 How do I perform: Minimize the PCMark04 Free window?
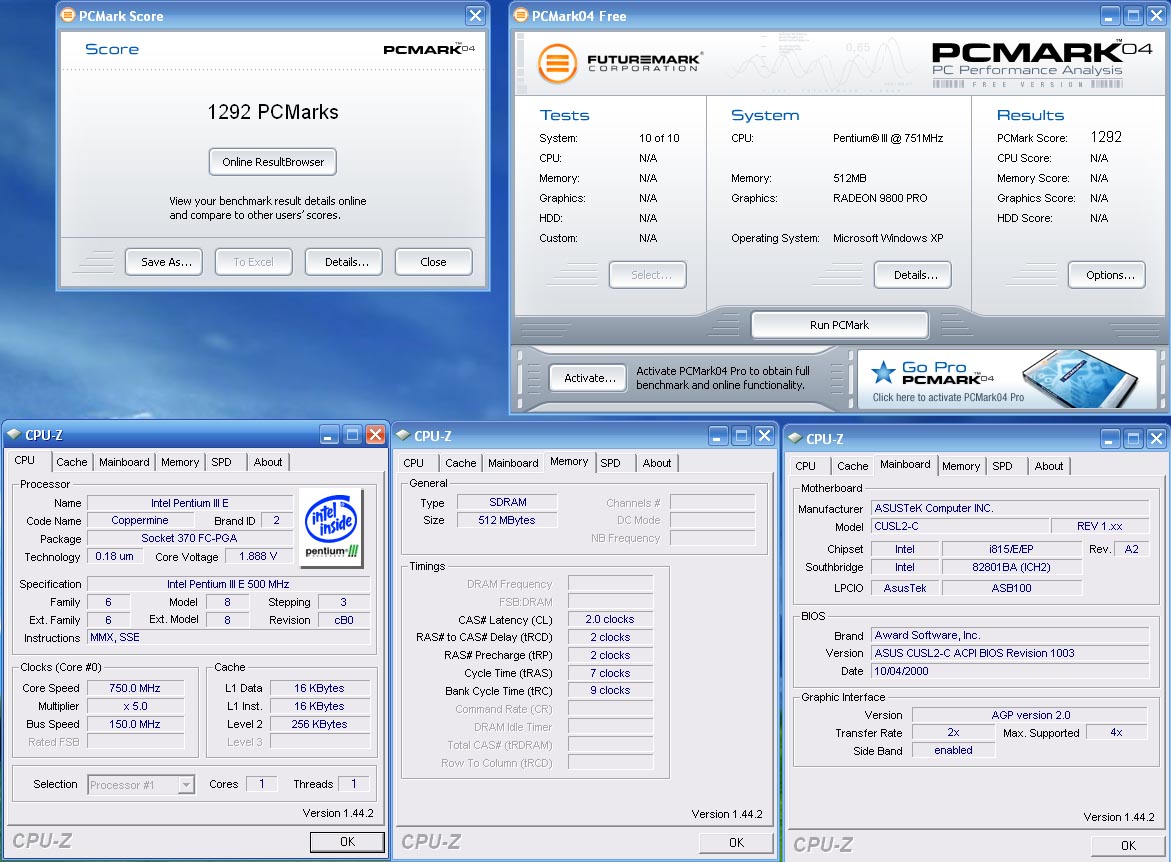pos(1110,16)
